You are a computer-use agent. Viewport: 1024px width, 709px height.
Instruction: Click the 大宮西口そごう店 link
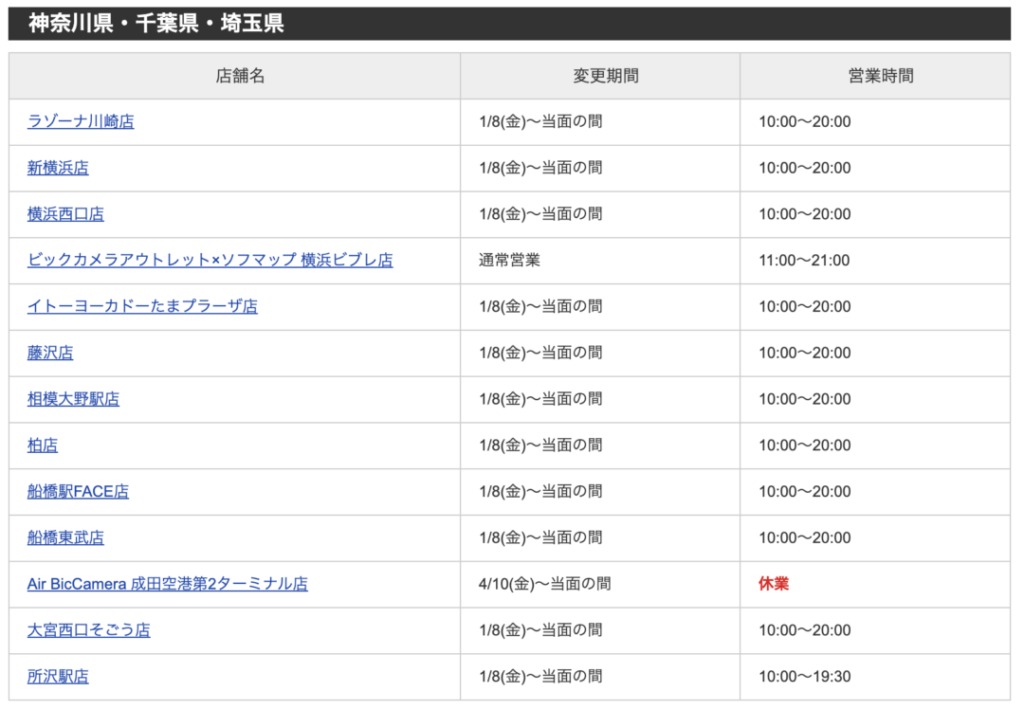[x=88, y=630]
